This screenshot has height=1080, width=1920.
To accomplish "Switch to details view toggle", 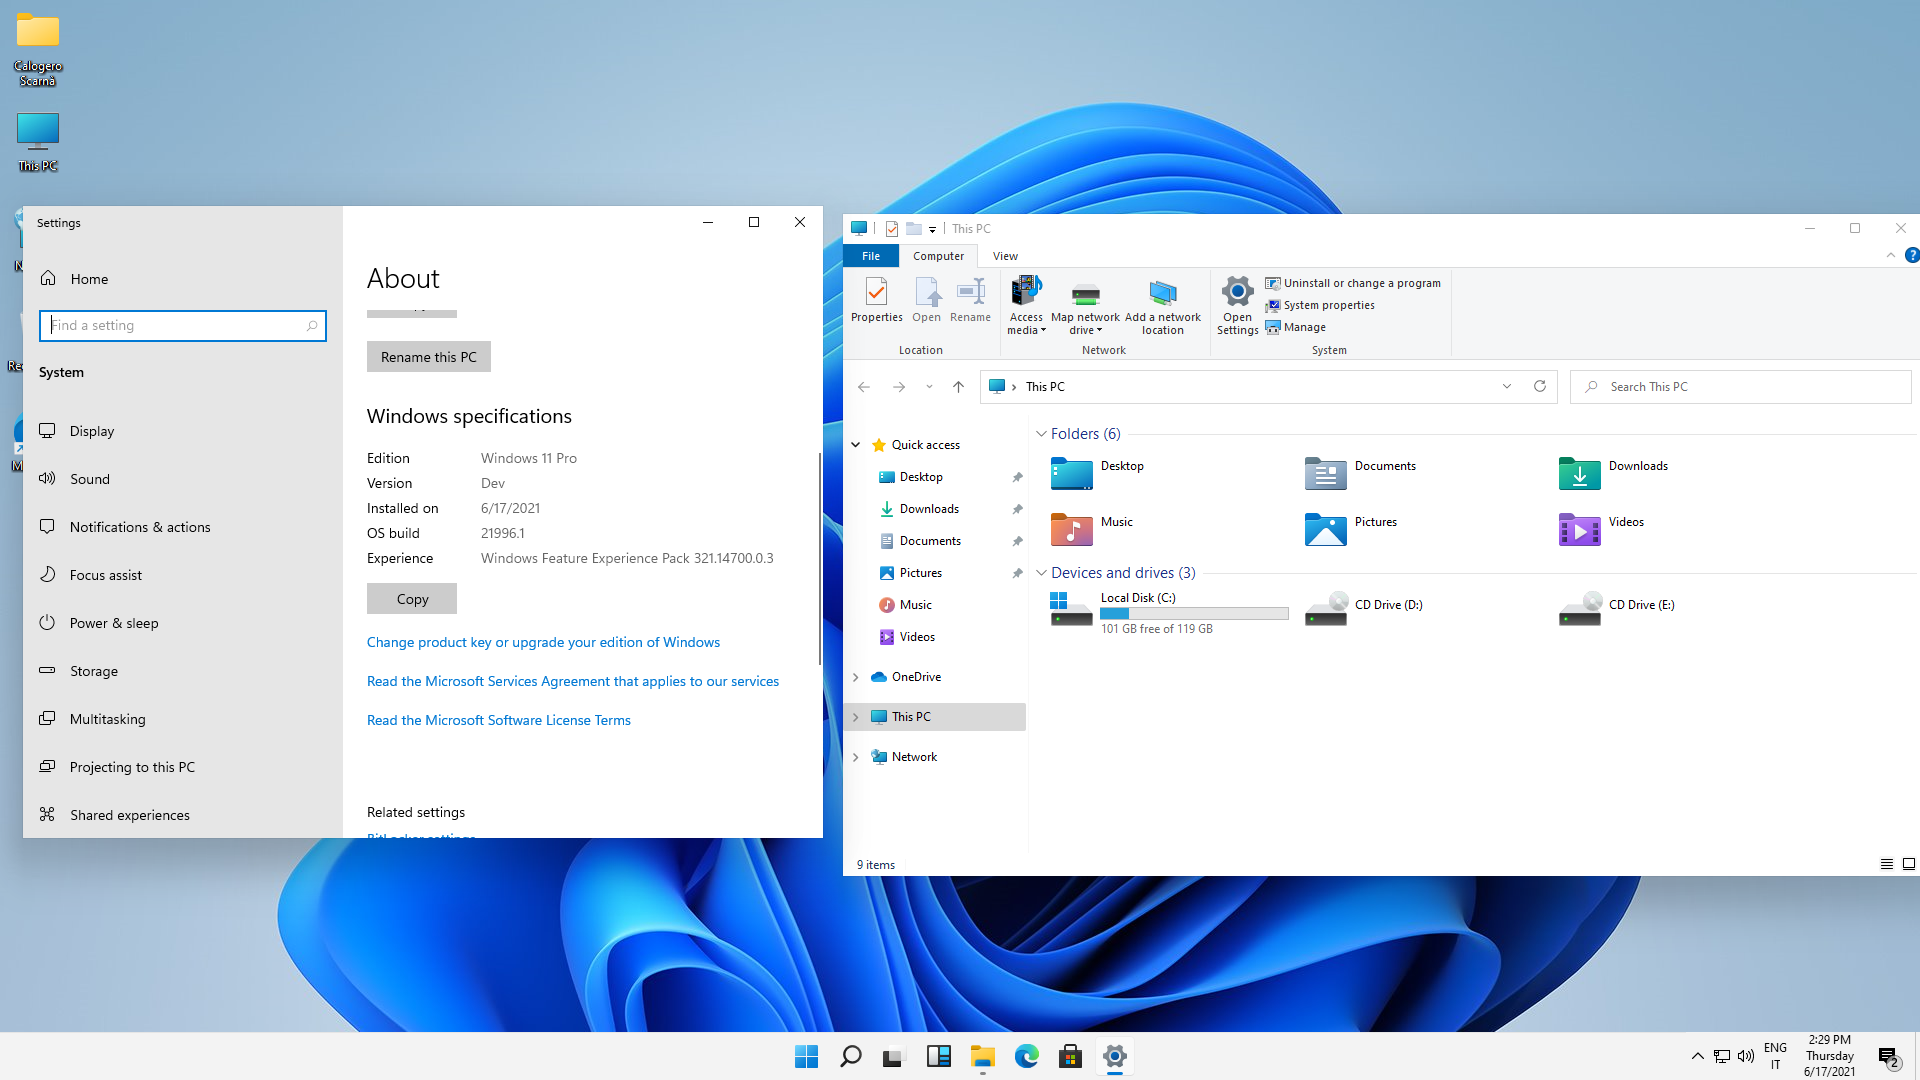I will click(1886, 864).
